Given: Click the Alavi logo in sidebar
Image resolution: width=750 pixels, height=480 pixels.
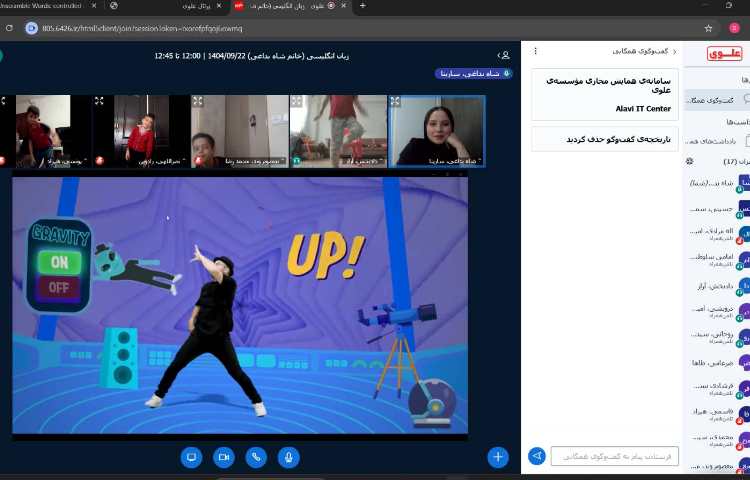Looking at the screenshot, I should tap(724, 54).
